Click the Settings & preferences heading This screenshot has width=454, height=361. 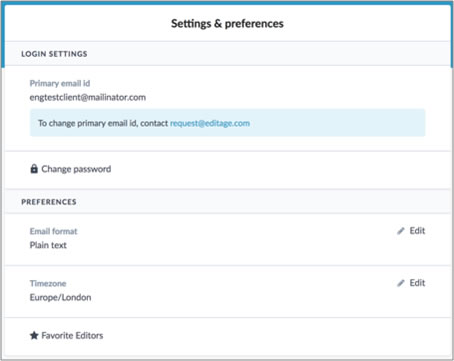tap(227, 24)
